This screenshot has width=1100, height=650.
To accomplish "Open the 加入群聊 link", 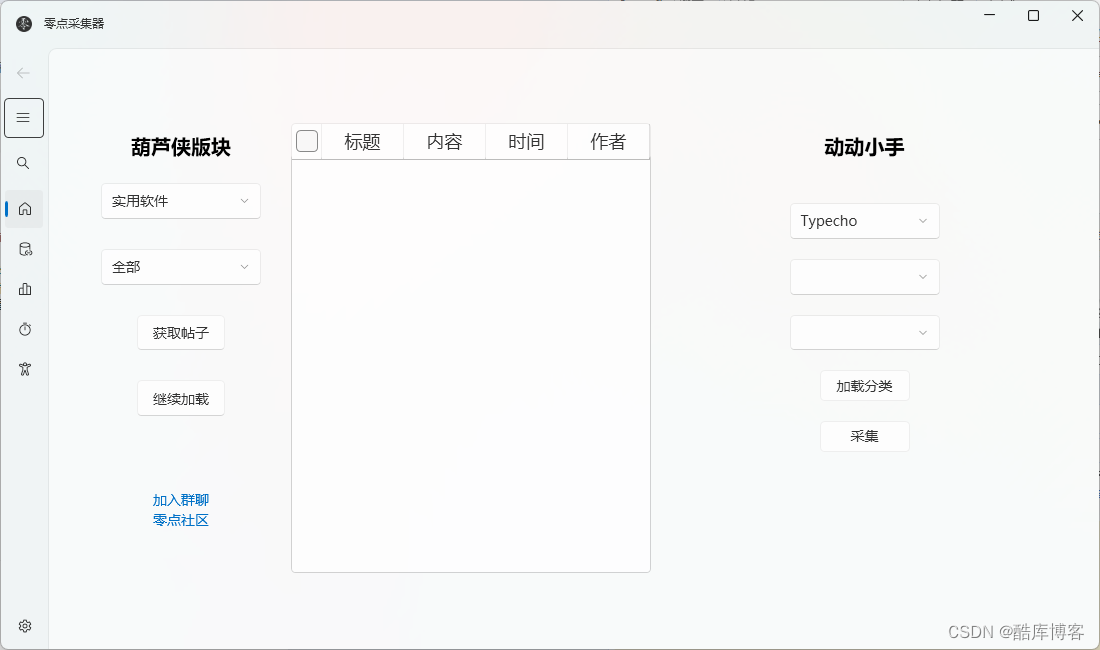I will pos(181,500).
